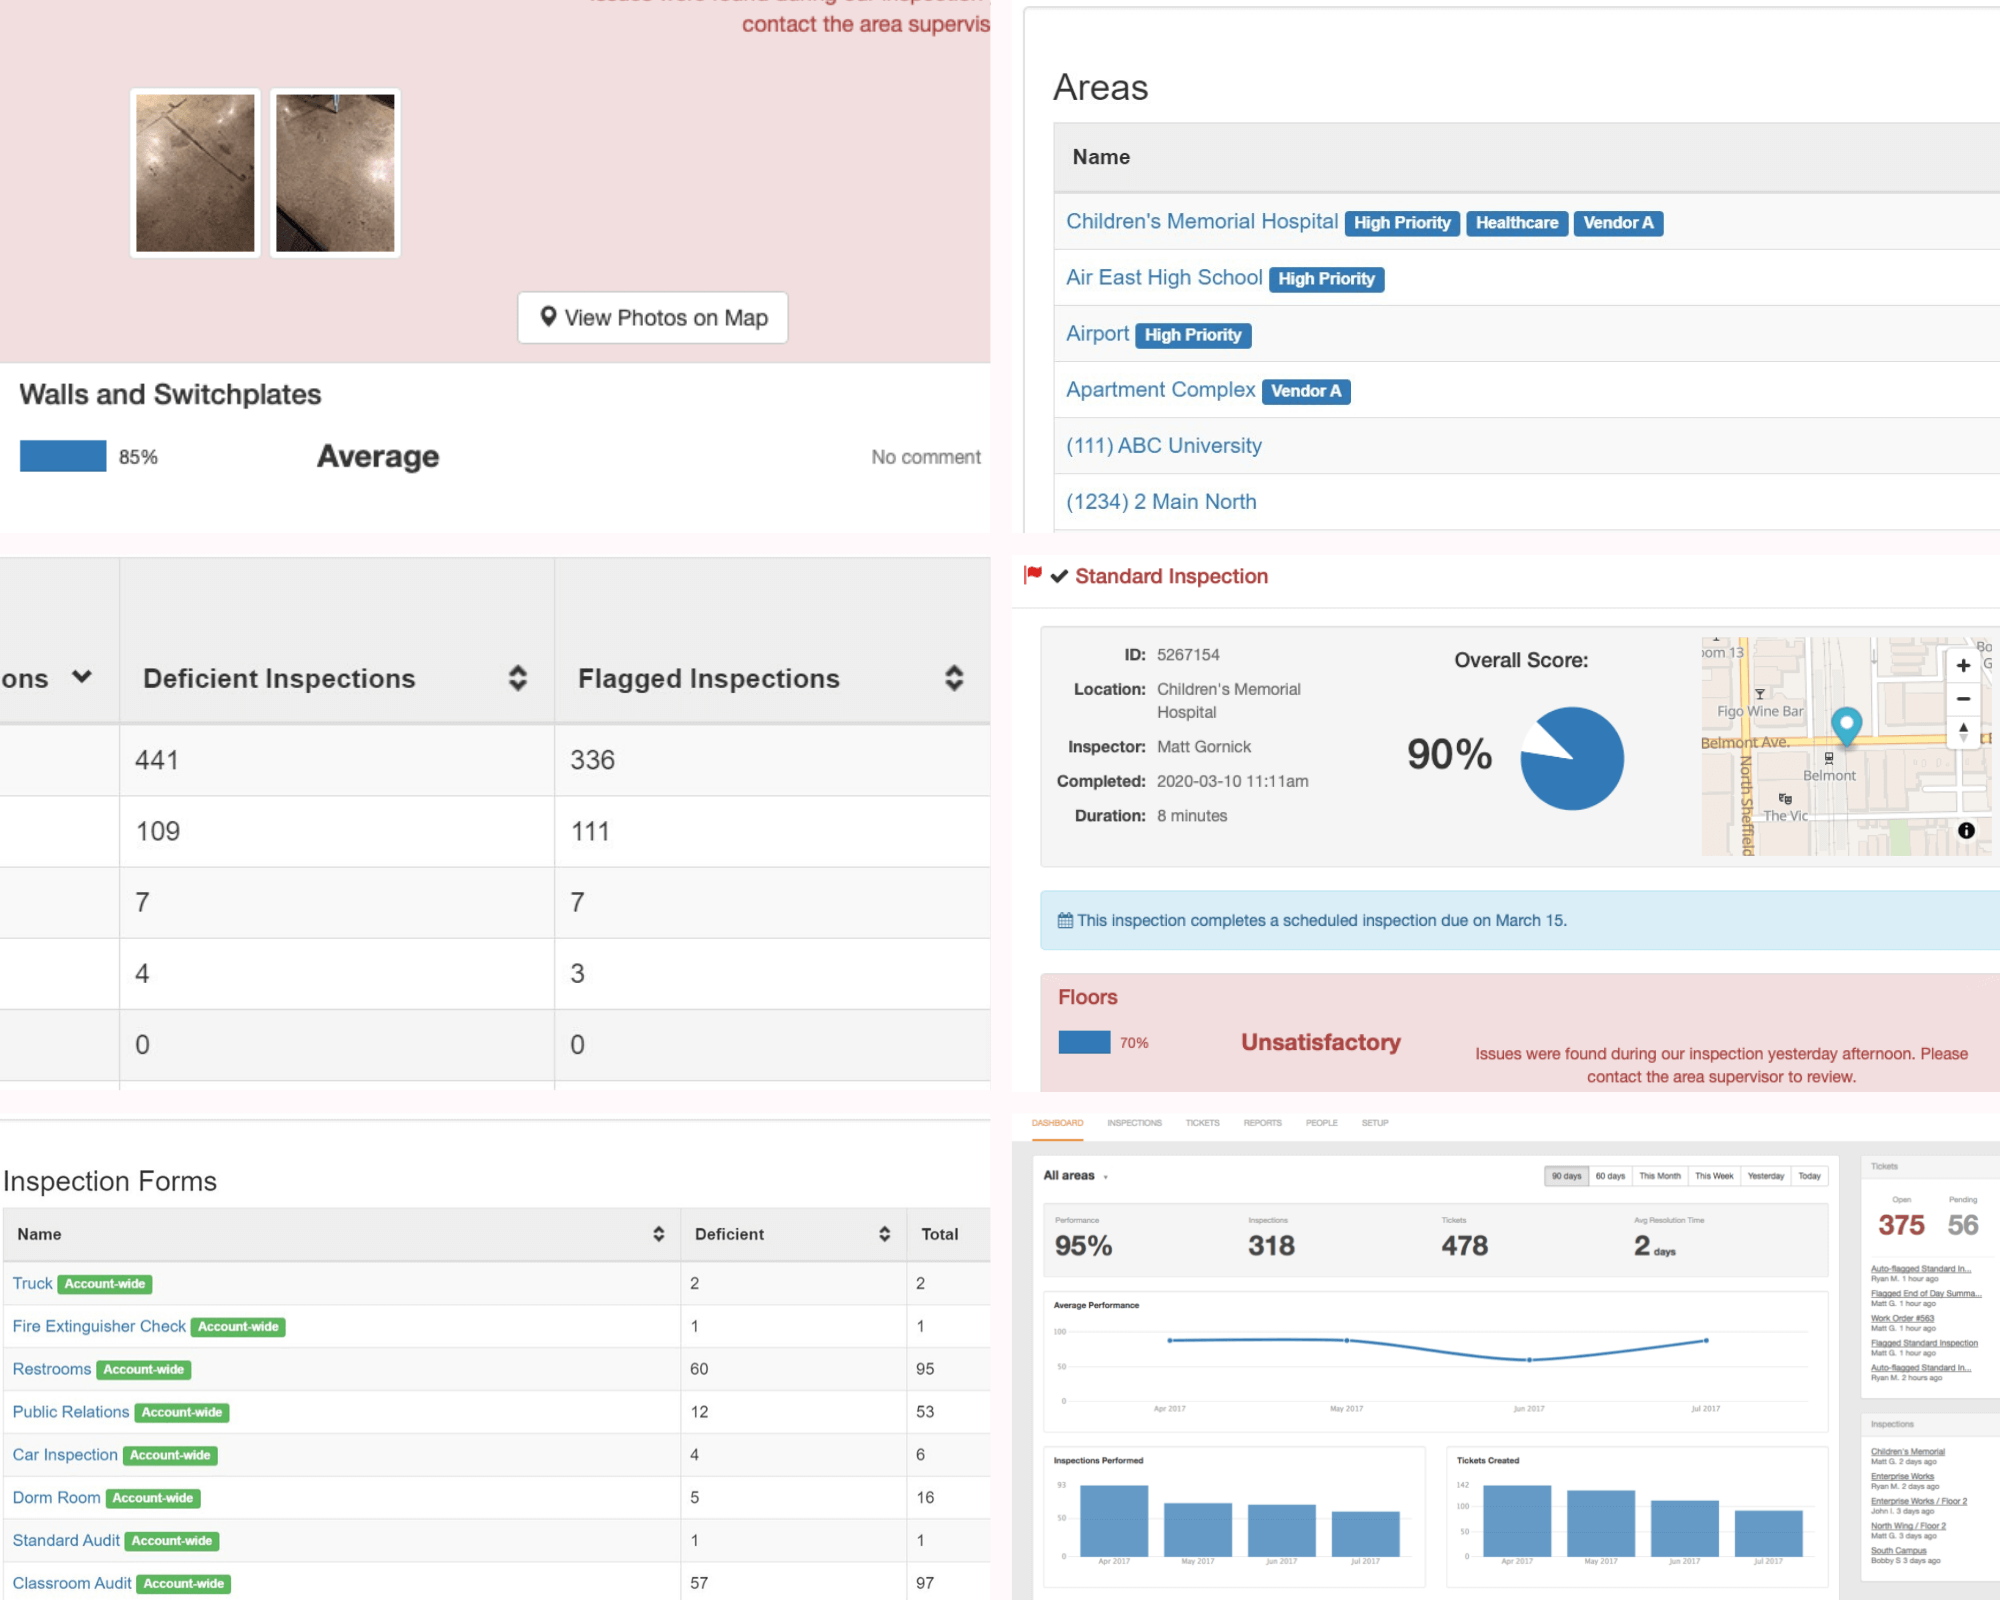Click the info icon on the map corner

1966,831
